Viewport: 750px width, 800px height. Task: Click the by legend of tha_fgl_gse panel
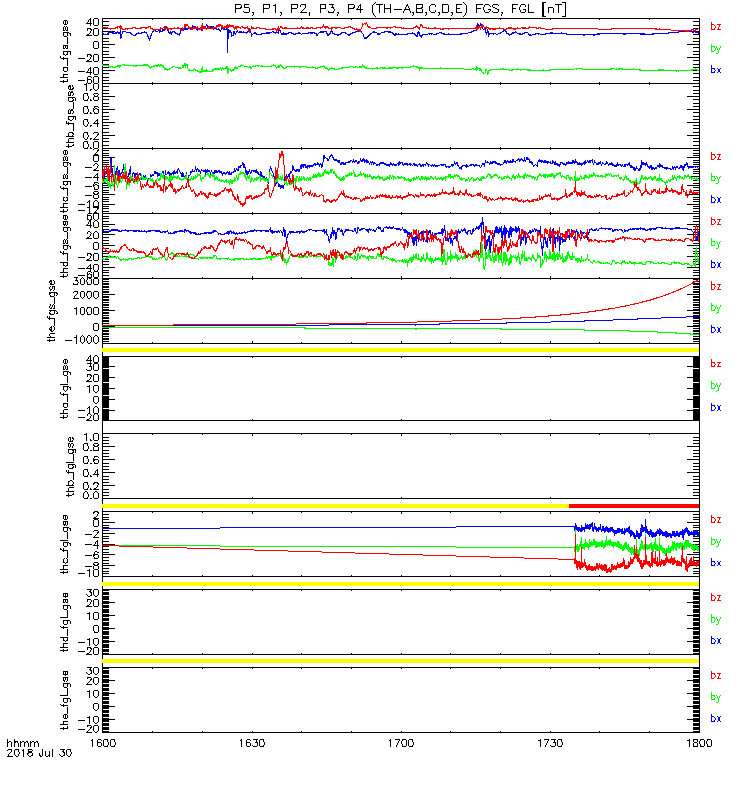(x=716, y=386)
